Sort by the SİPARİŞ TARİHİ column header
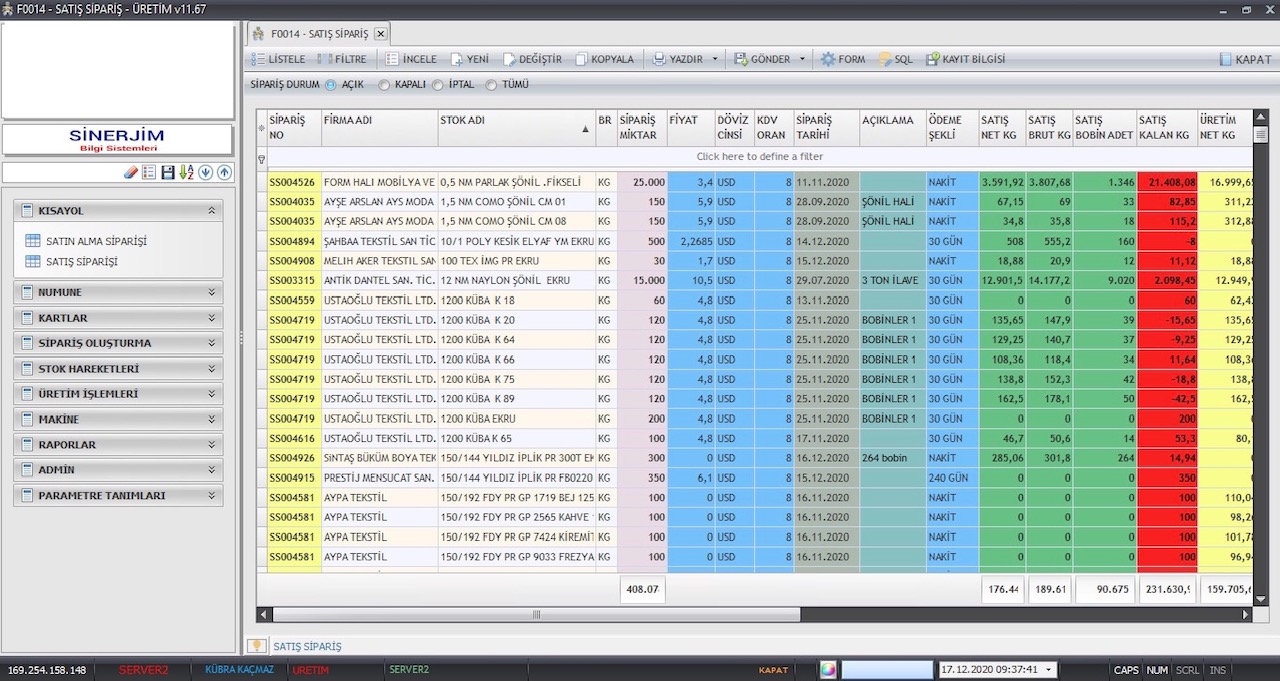Screen dimensions: 1280x681 point(826,128)
